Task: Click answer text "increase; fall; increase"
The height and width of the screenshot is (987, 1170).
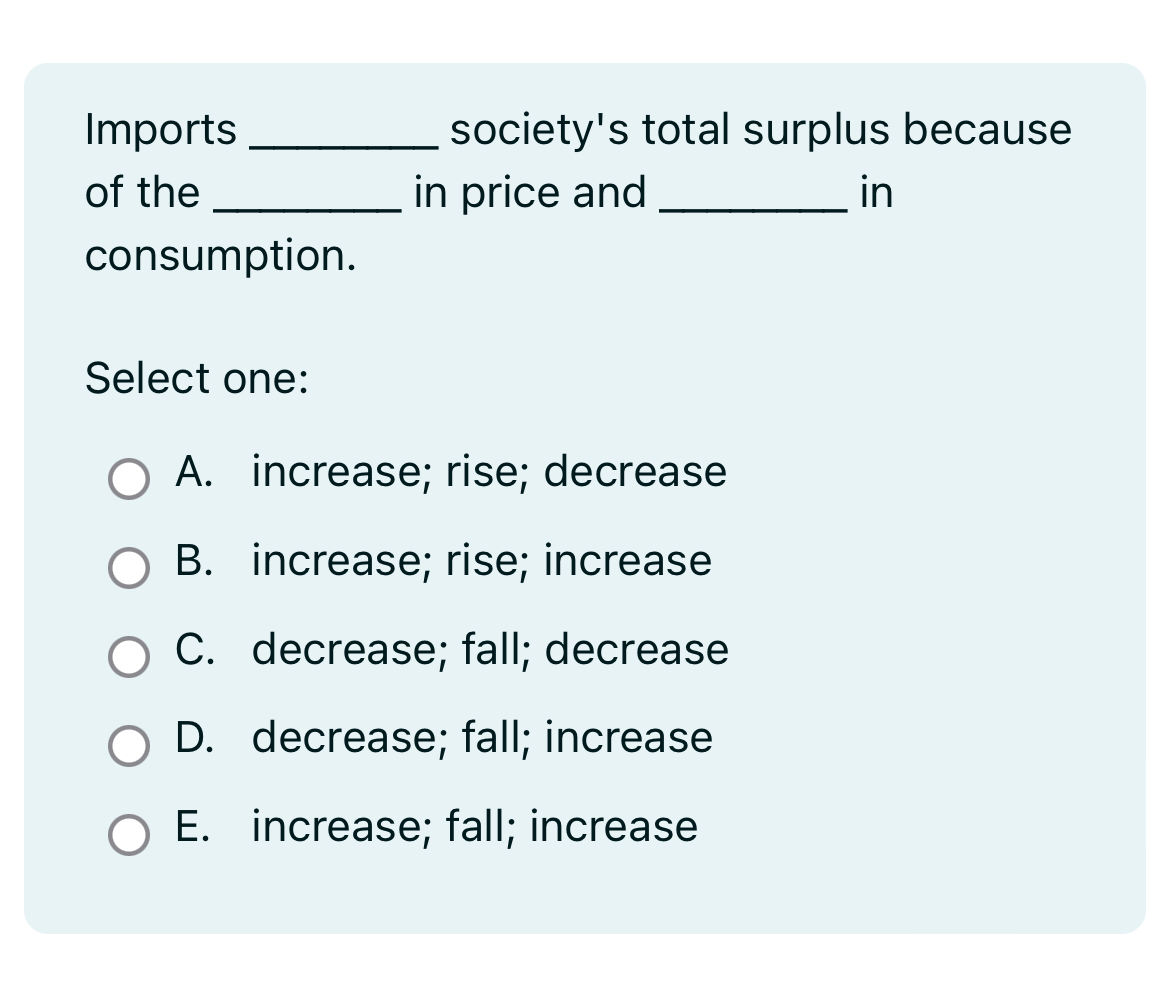Action: point(475,827)
